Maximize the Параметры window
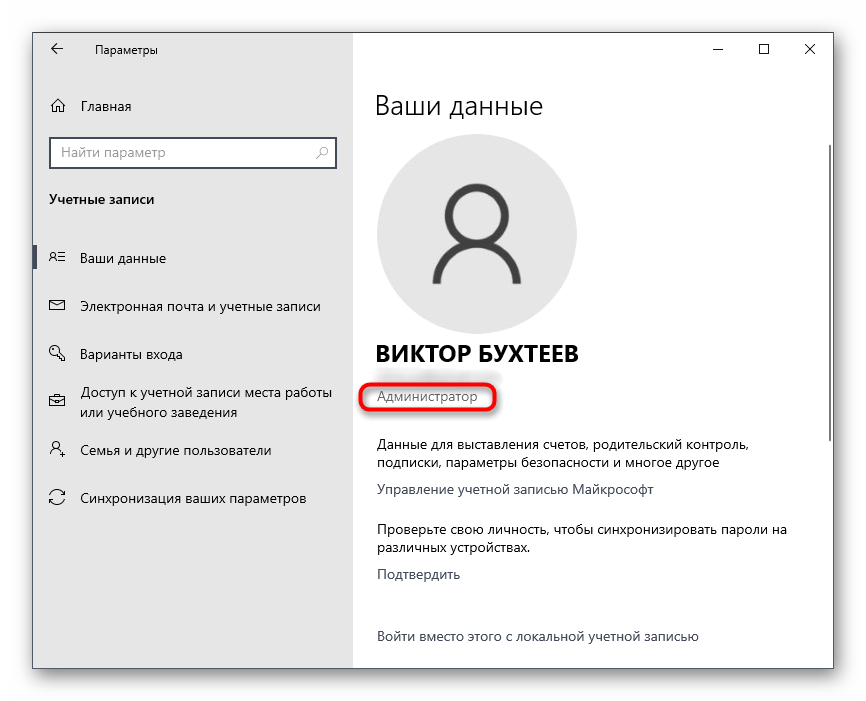 coord(764,49)
